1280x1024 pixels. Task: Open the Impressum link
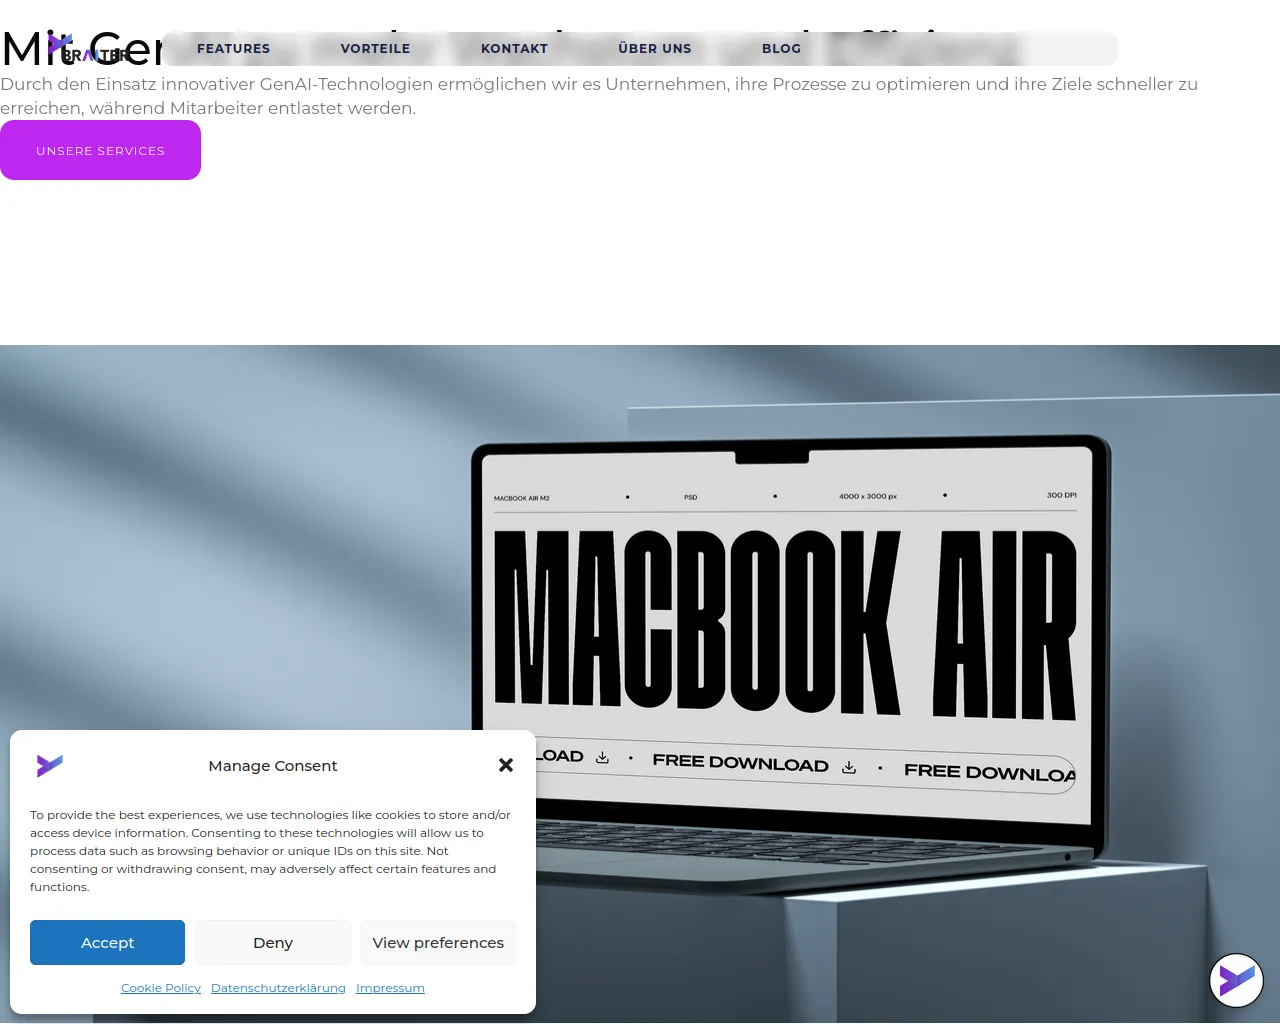390,988
